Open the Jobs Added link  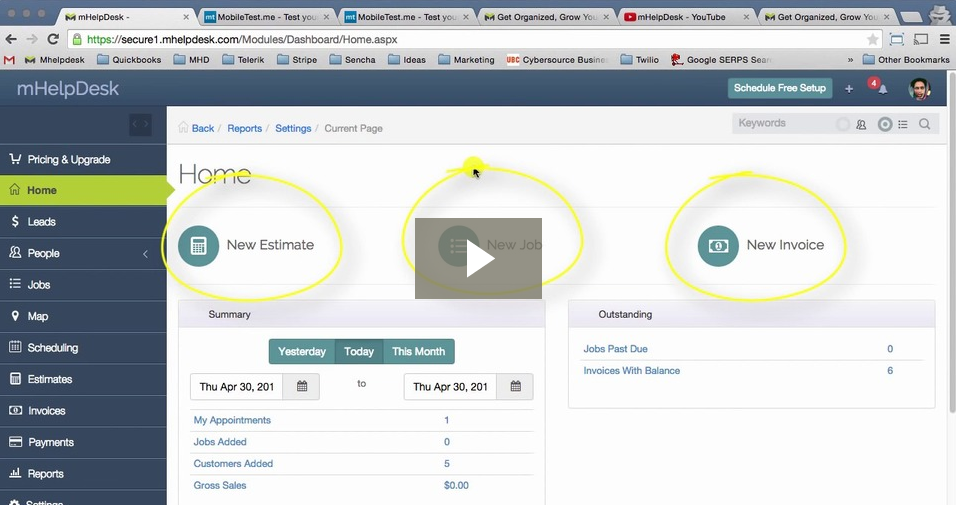pos(220,442)
